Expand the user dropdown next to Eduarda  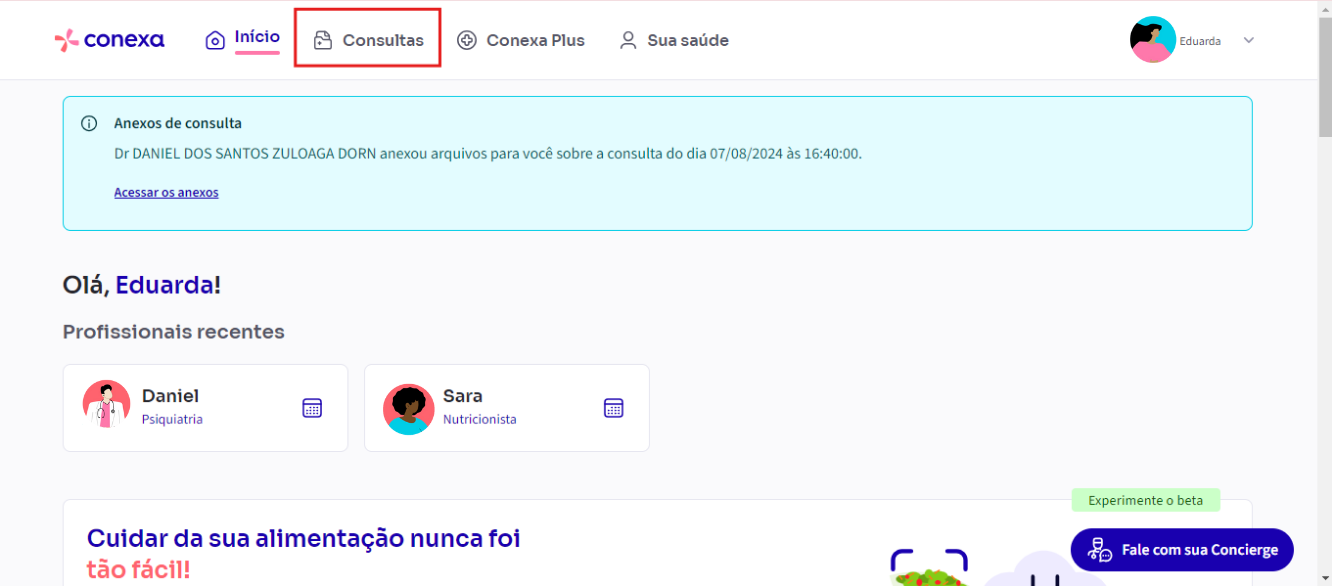coord(1248,40)
